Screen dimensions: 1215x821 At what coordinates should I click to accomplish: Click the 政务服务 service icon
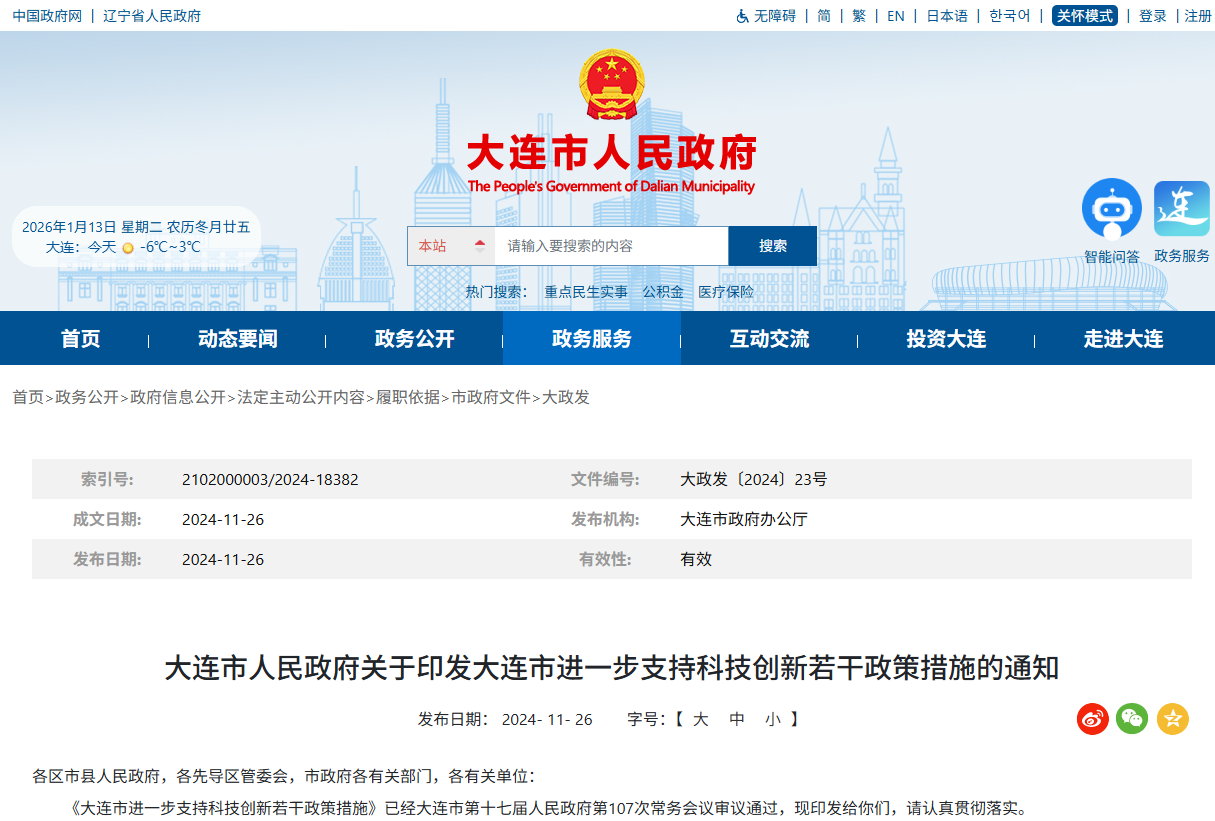(1182, 206)
